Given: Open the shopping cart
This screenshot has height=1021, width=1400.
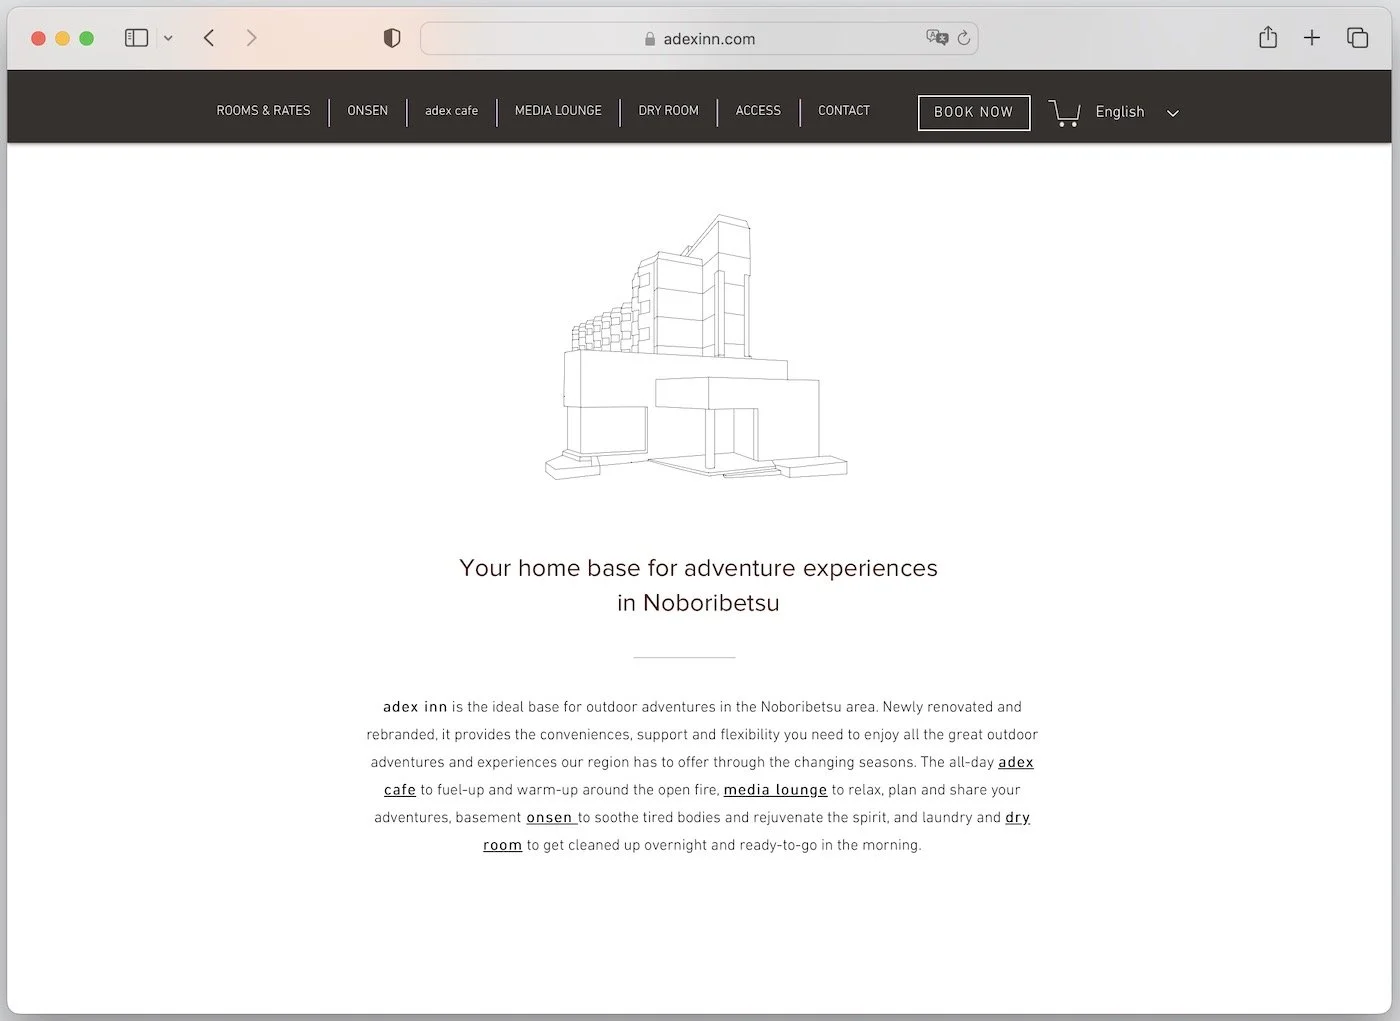Looking at the screenshot, I should 1064,112.
